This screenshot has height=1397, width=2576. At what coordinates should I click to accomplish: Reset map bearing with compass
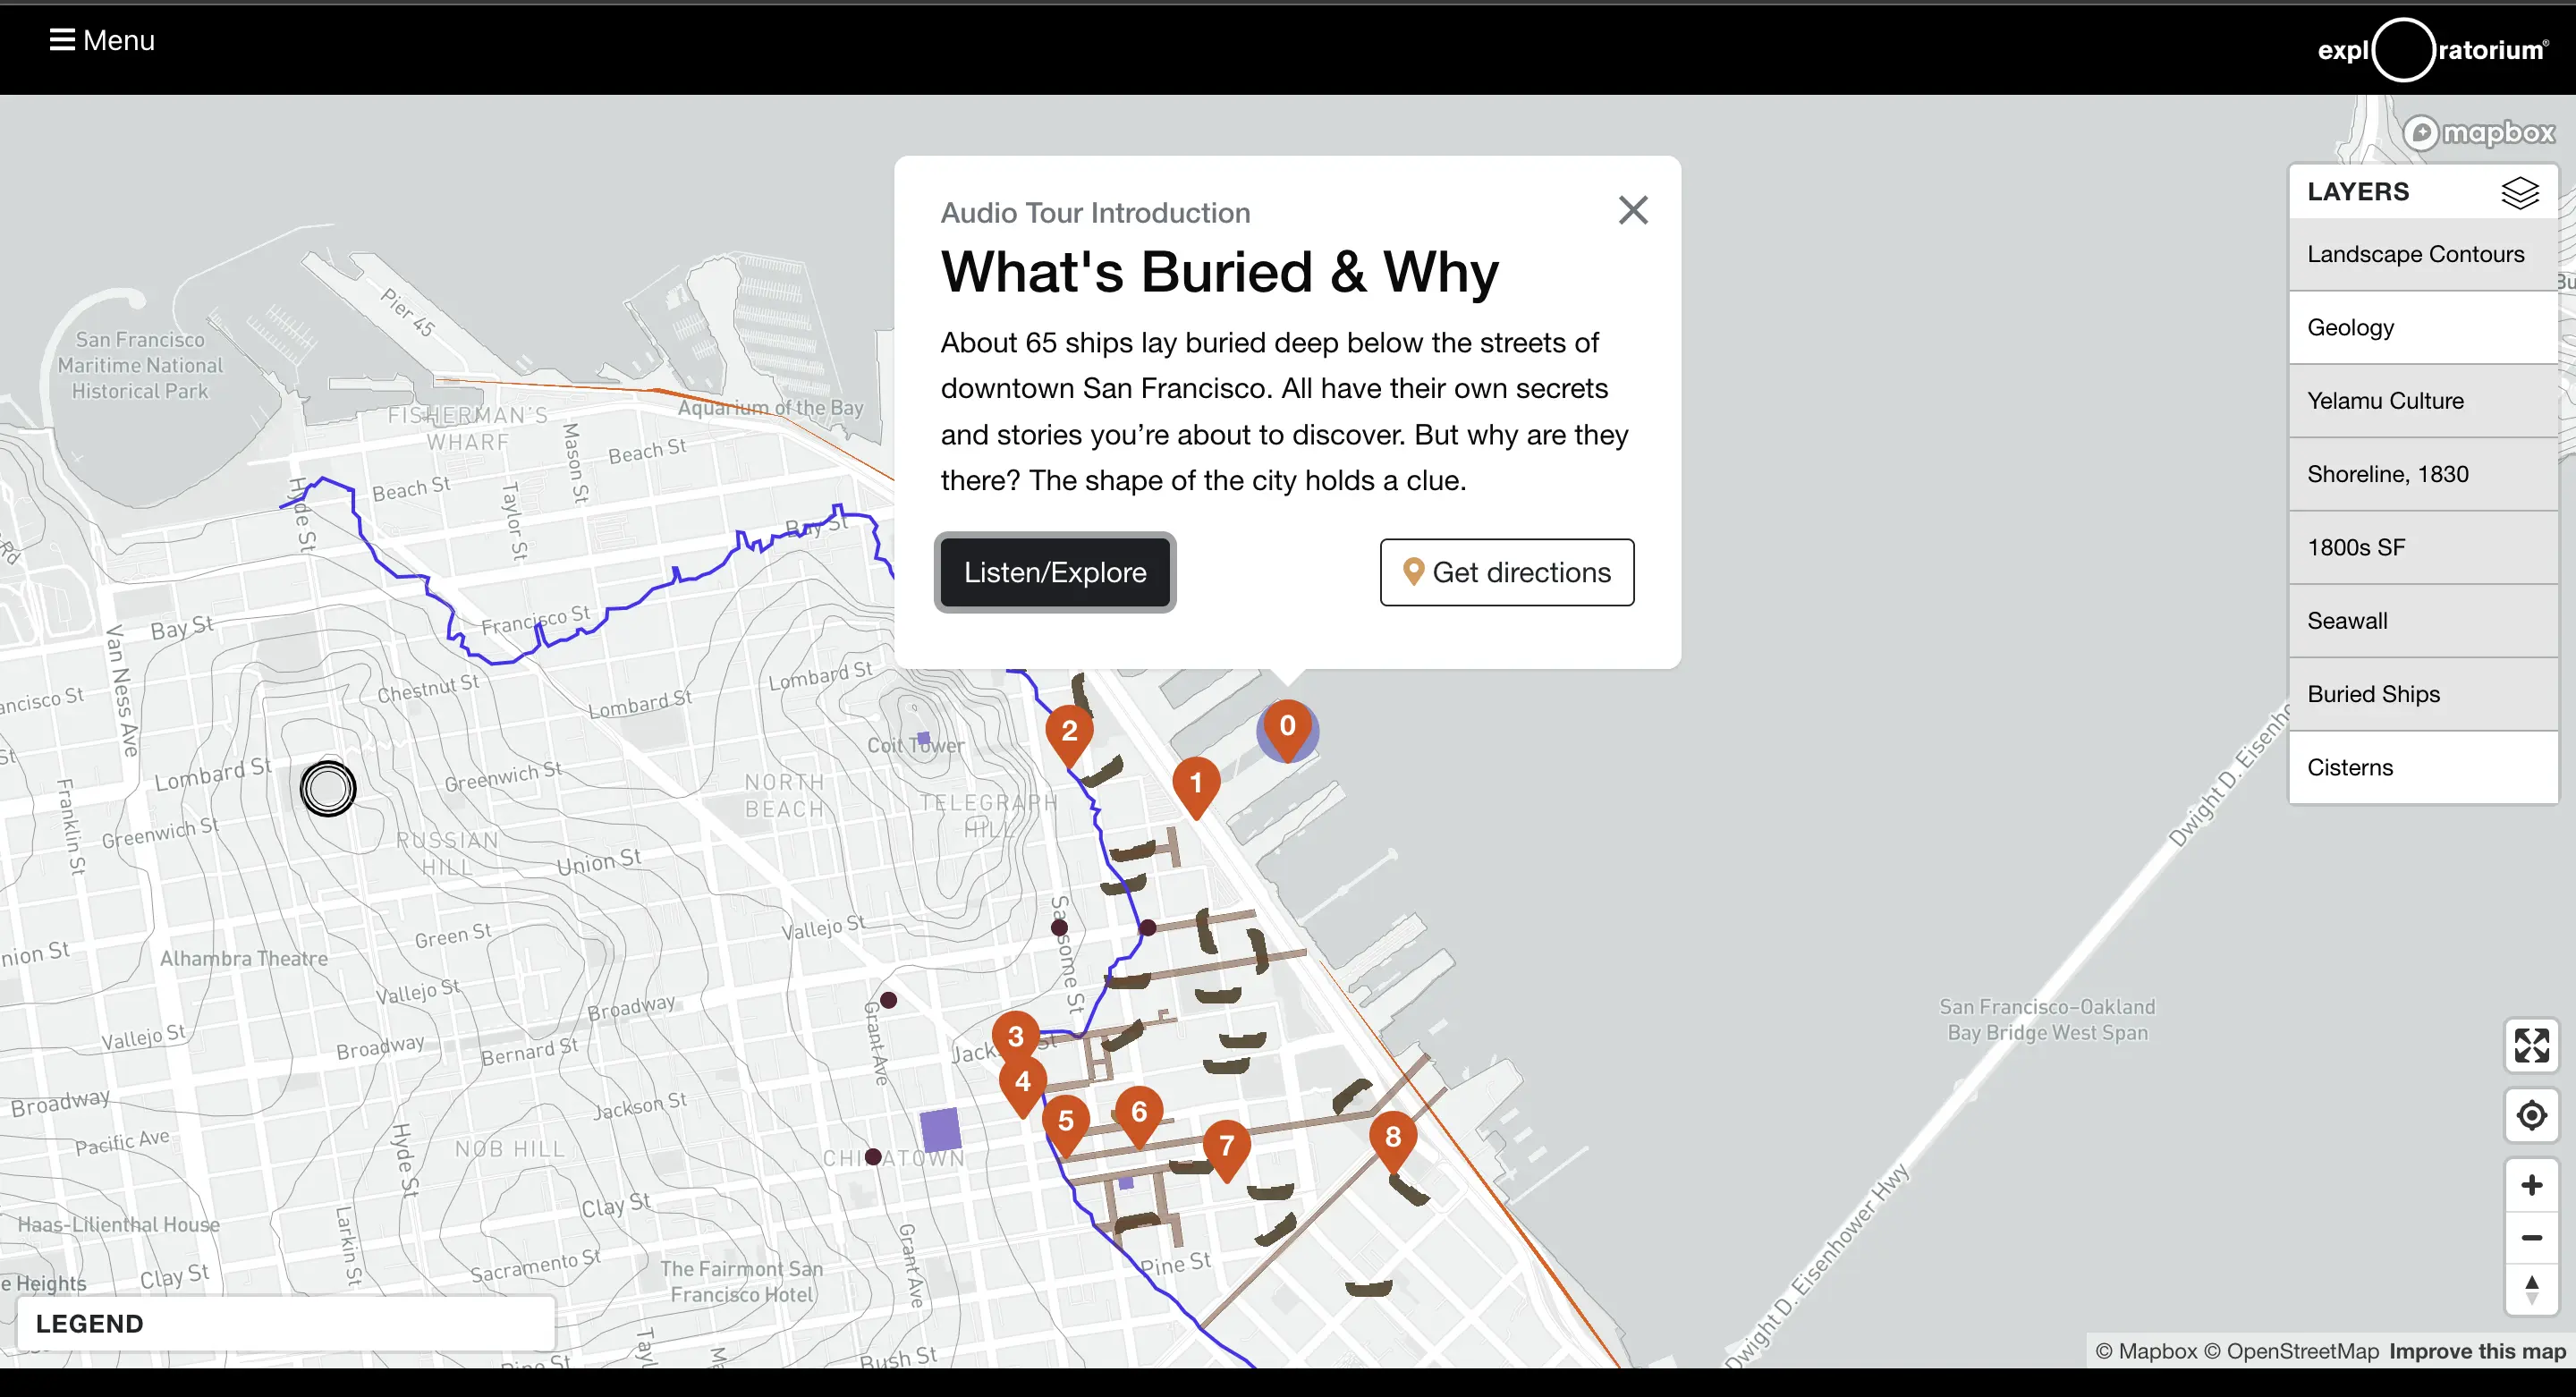pos(2531,1289)
